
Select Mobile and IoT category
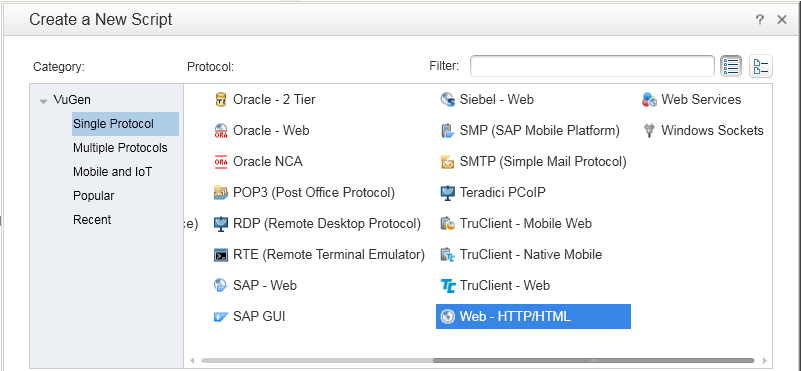(x=112, y=172)
